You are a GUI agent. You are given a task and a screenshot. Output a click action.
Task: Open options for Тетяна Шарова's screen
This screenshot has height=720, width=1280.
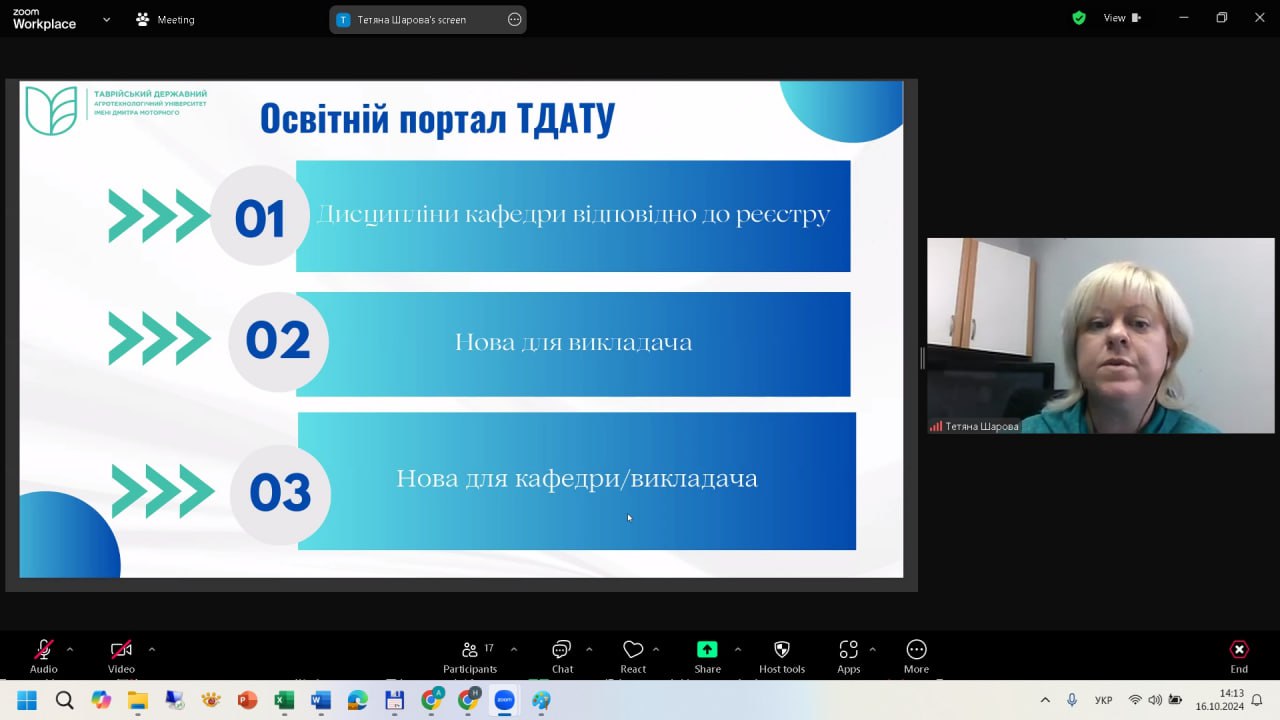click(x=515, y=19)
